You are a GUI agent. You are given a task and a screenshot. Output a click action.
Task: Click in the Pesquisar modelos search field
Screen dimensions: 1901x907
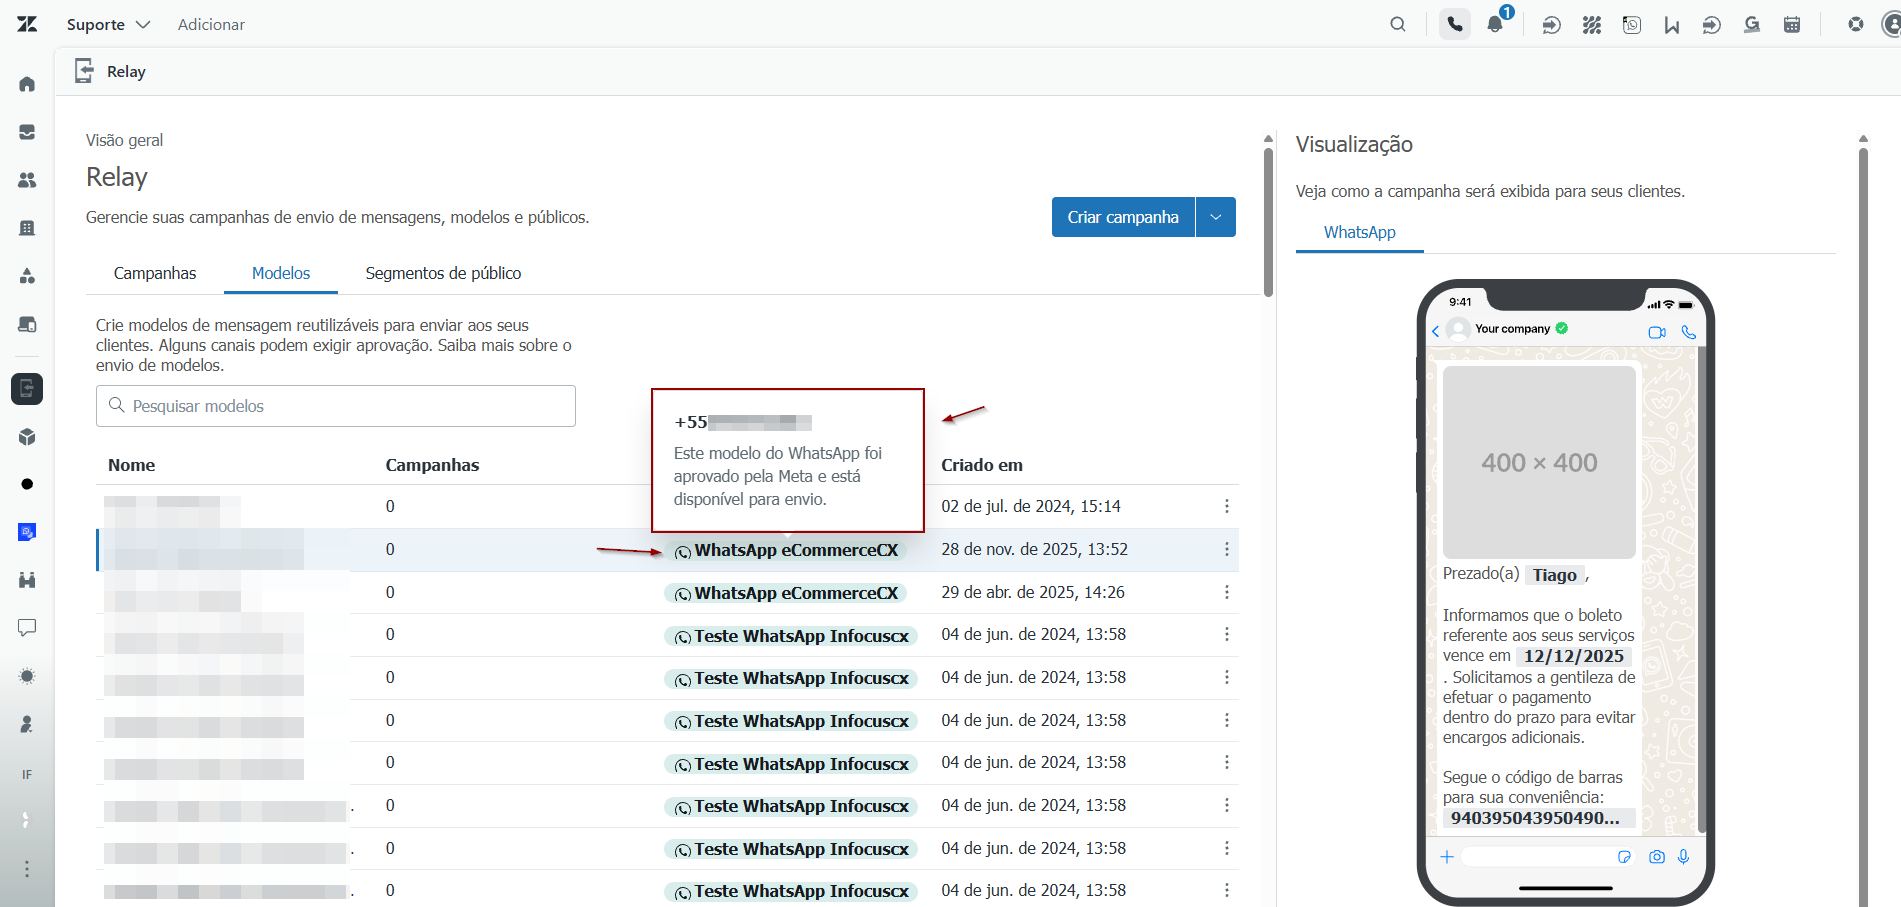pos(336,406)
